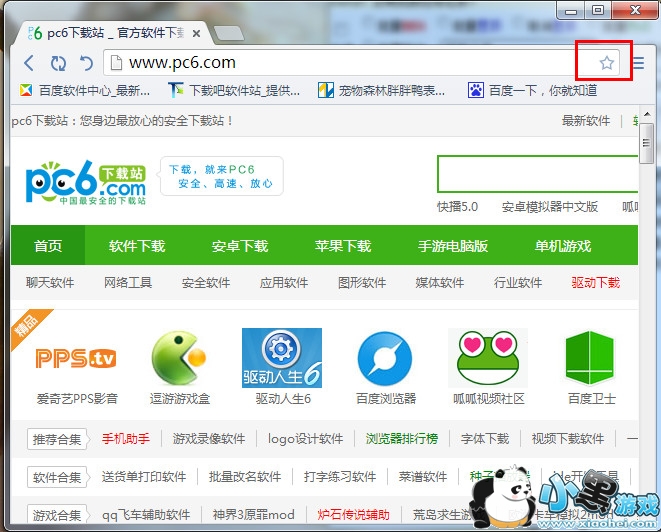Select 手游电脑版 navigation tab
This screenshot has width=661, height=532.
[453, 245]
